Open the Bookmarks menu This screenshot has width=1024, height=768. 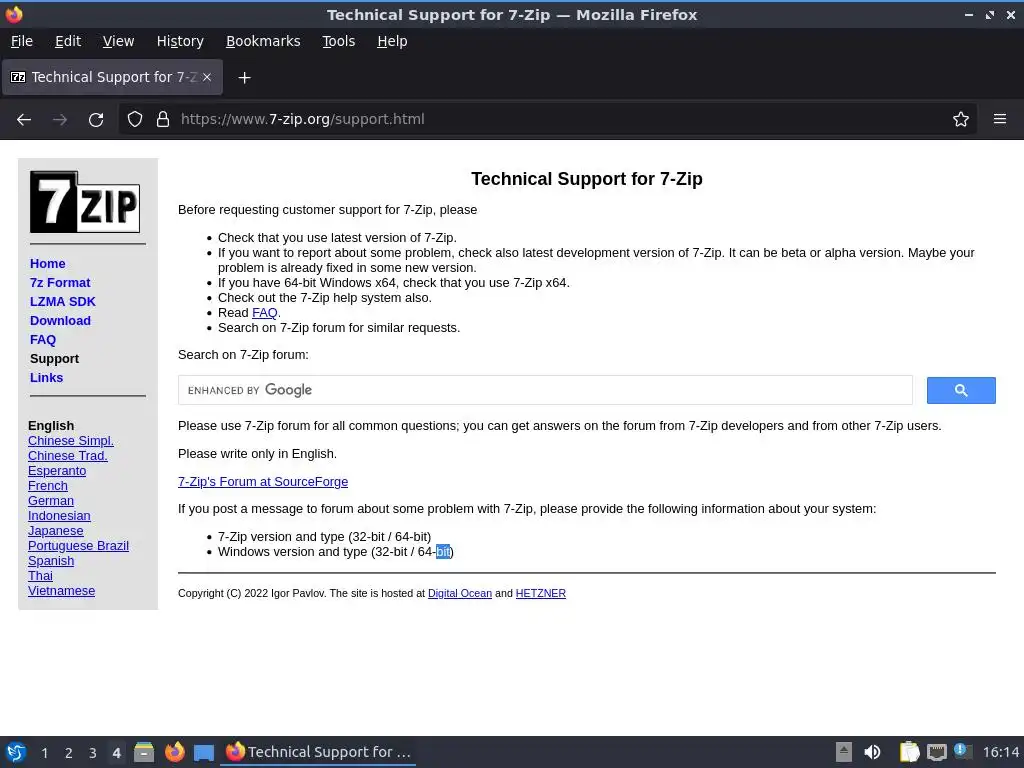(x=263, y=41)
